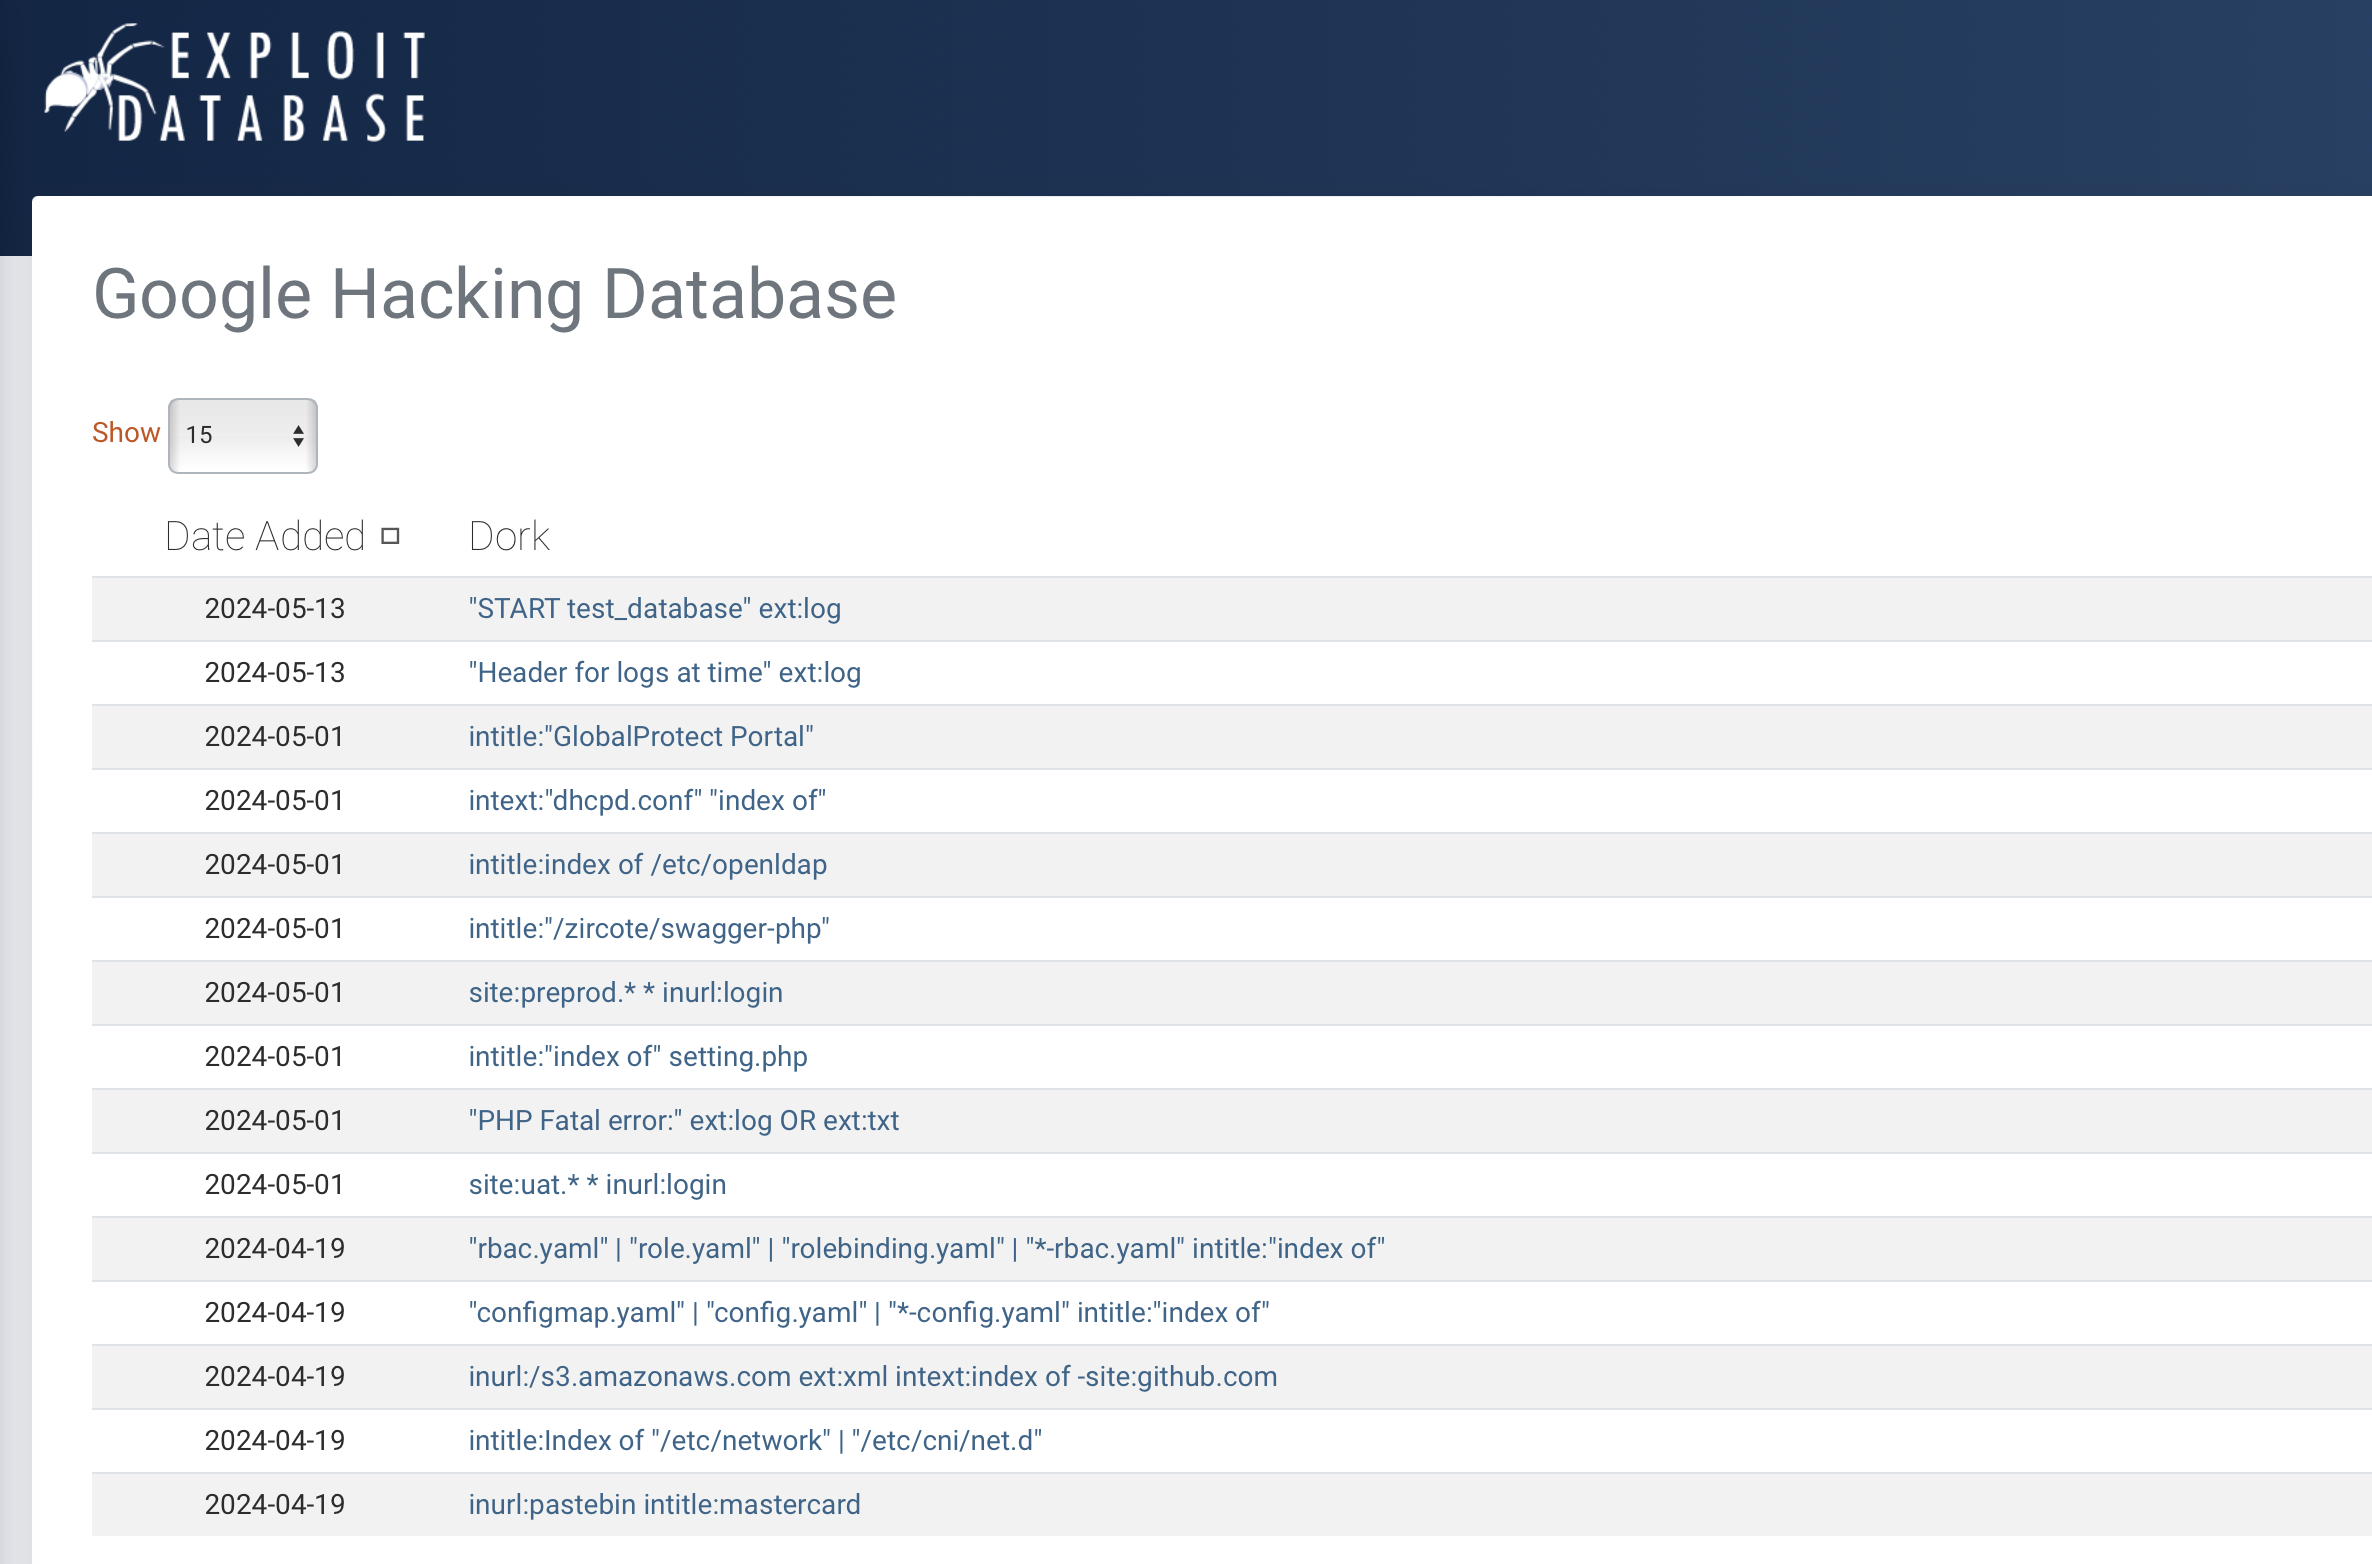Click the Dork column header
The height and width of the screenshot is (1564, 2372).
(x=509, y=537)
